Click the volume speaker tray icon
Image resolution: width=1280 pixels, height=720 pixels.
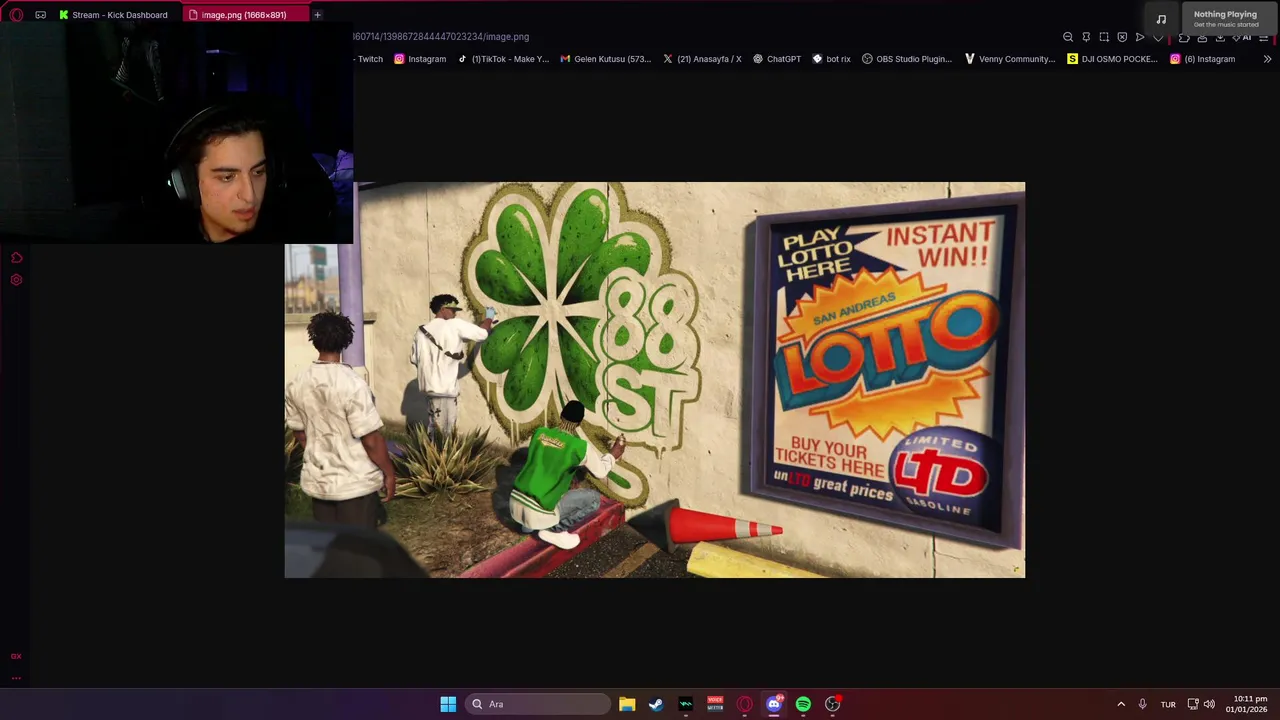[1209, 704]
